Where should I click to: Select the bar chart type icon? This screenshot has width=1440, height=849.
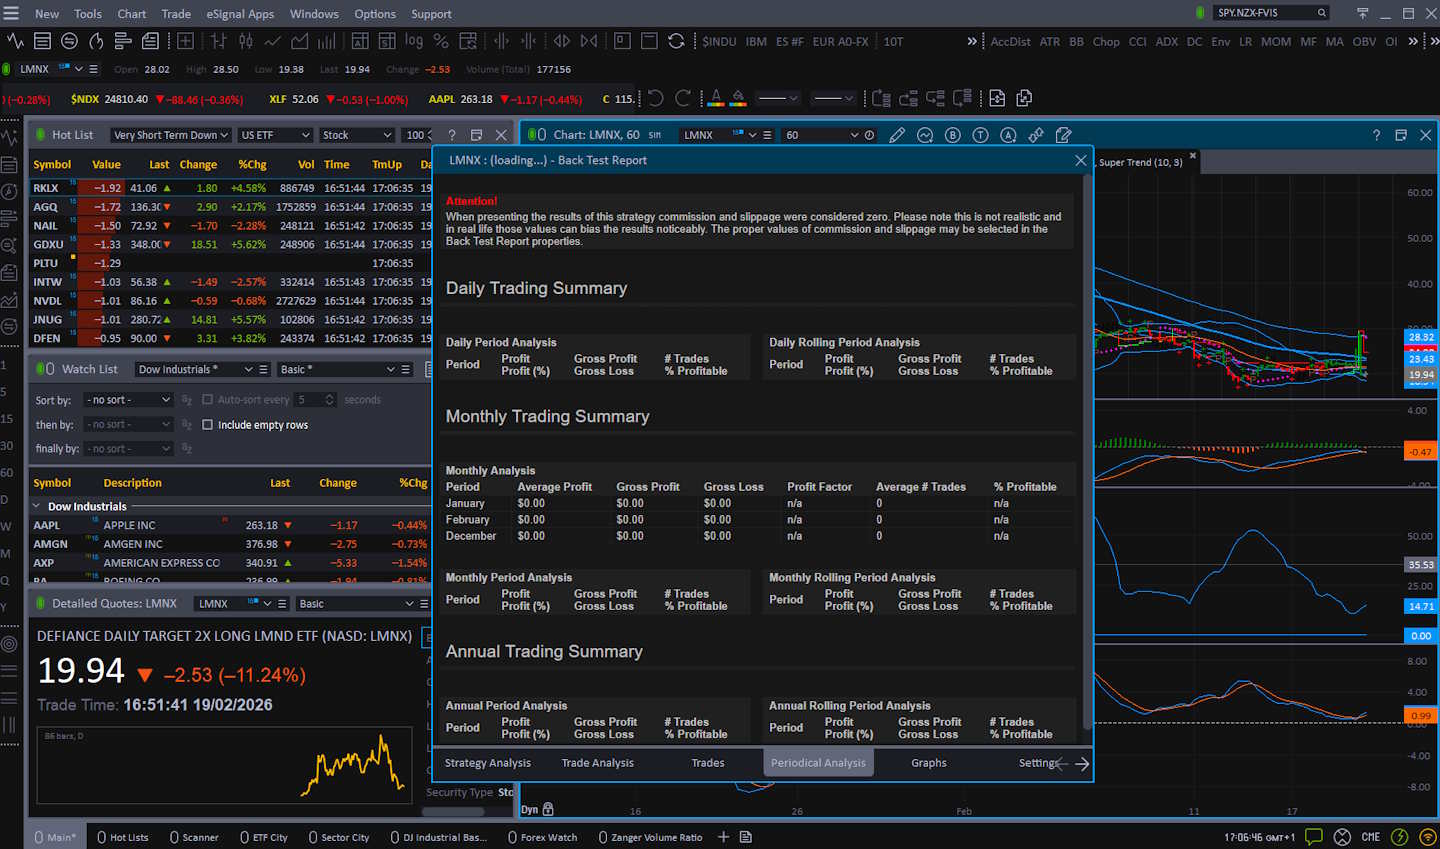click(x=218, y=41)
